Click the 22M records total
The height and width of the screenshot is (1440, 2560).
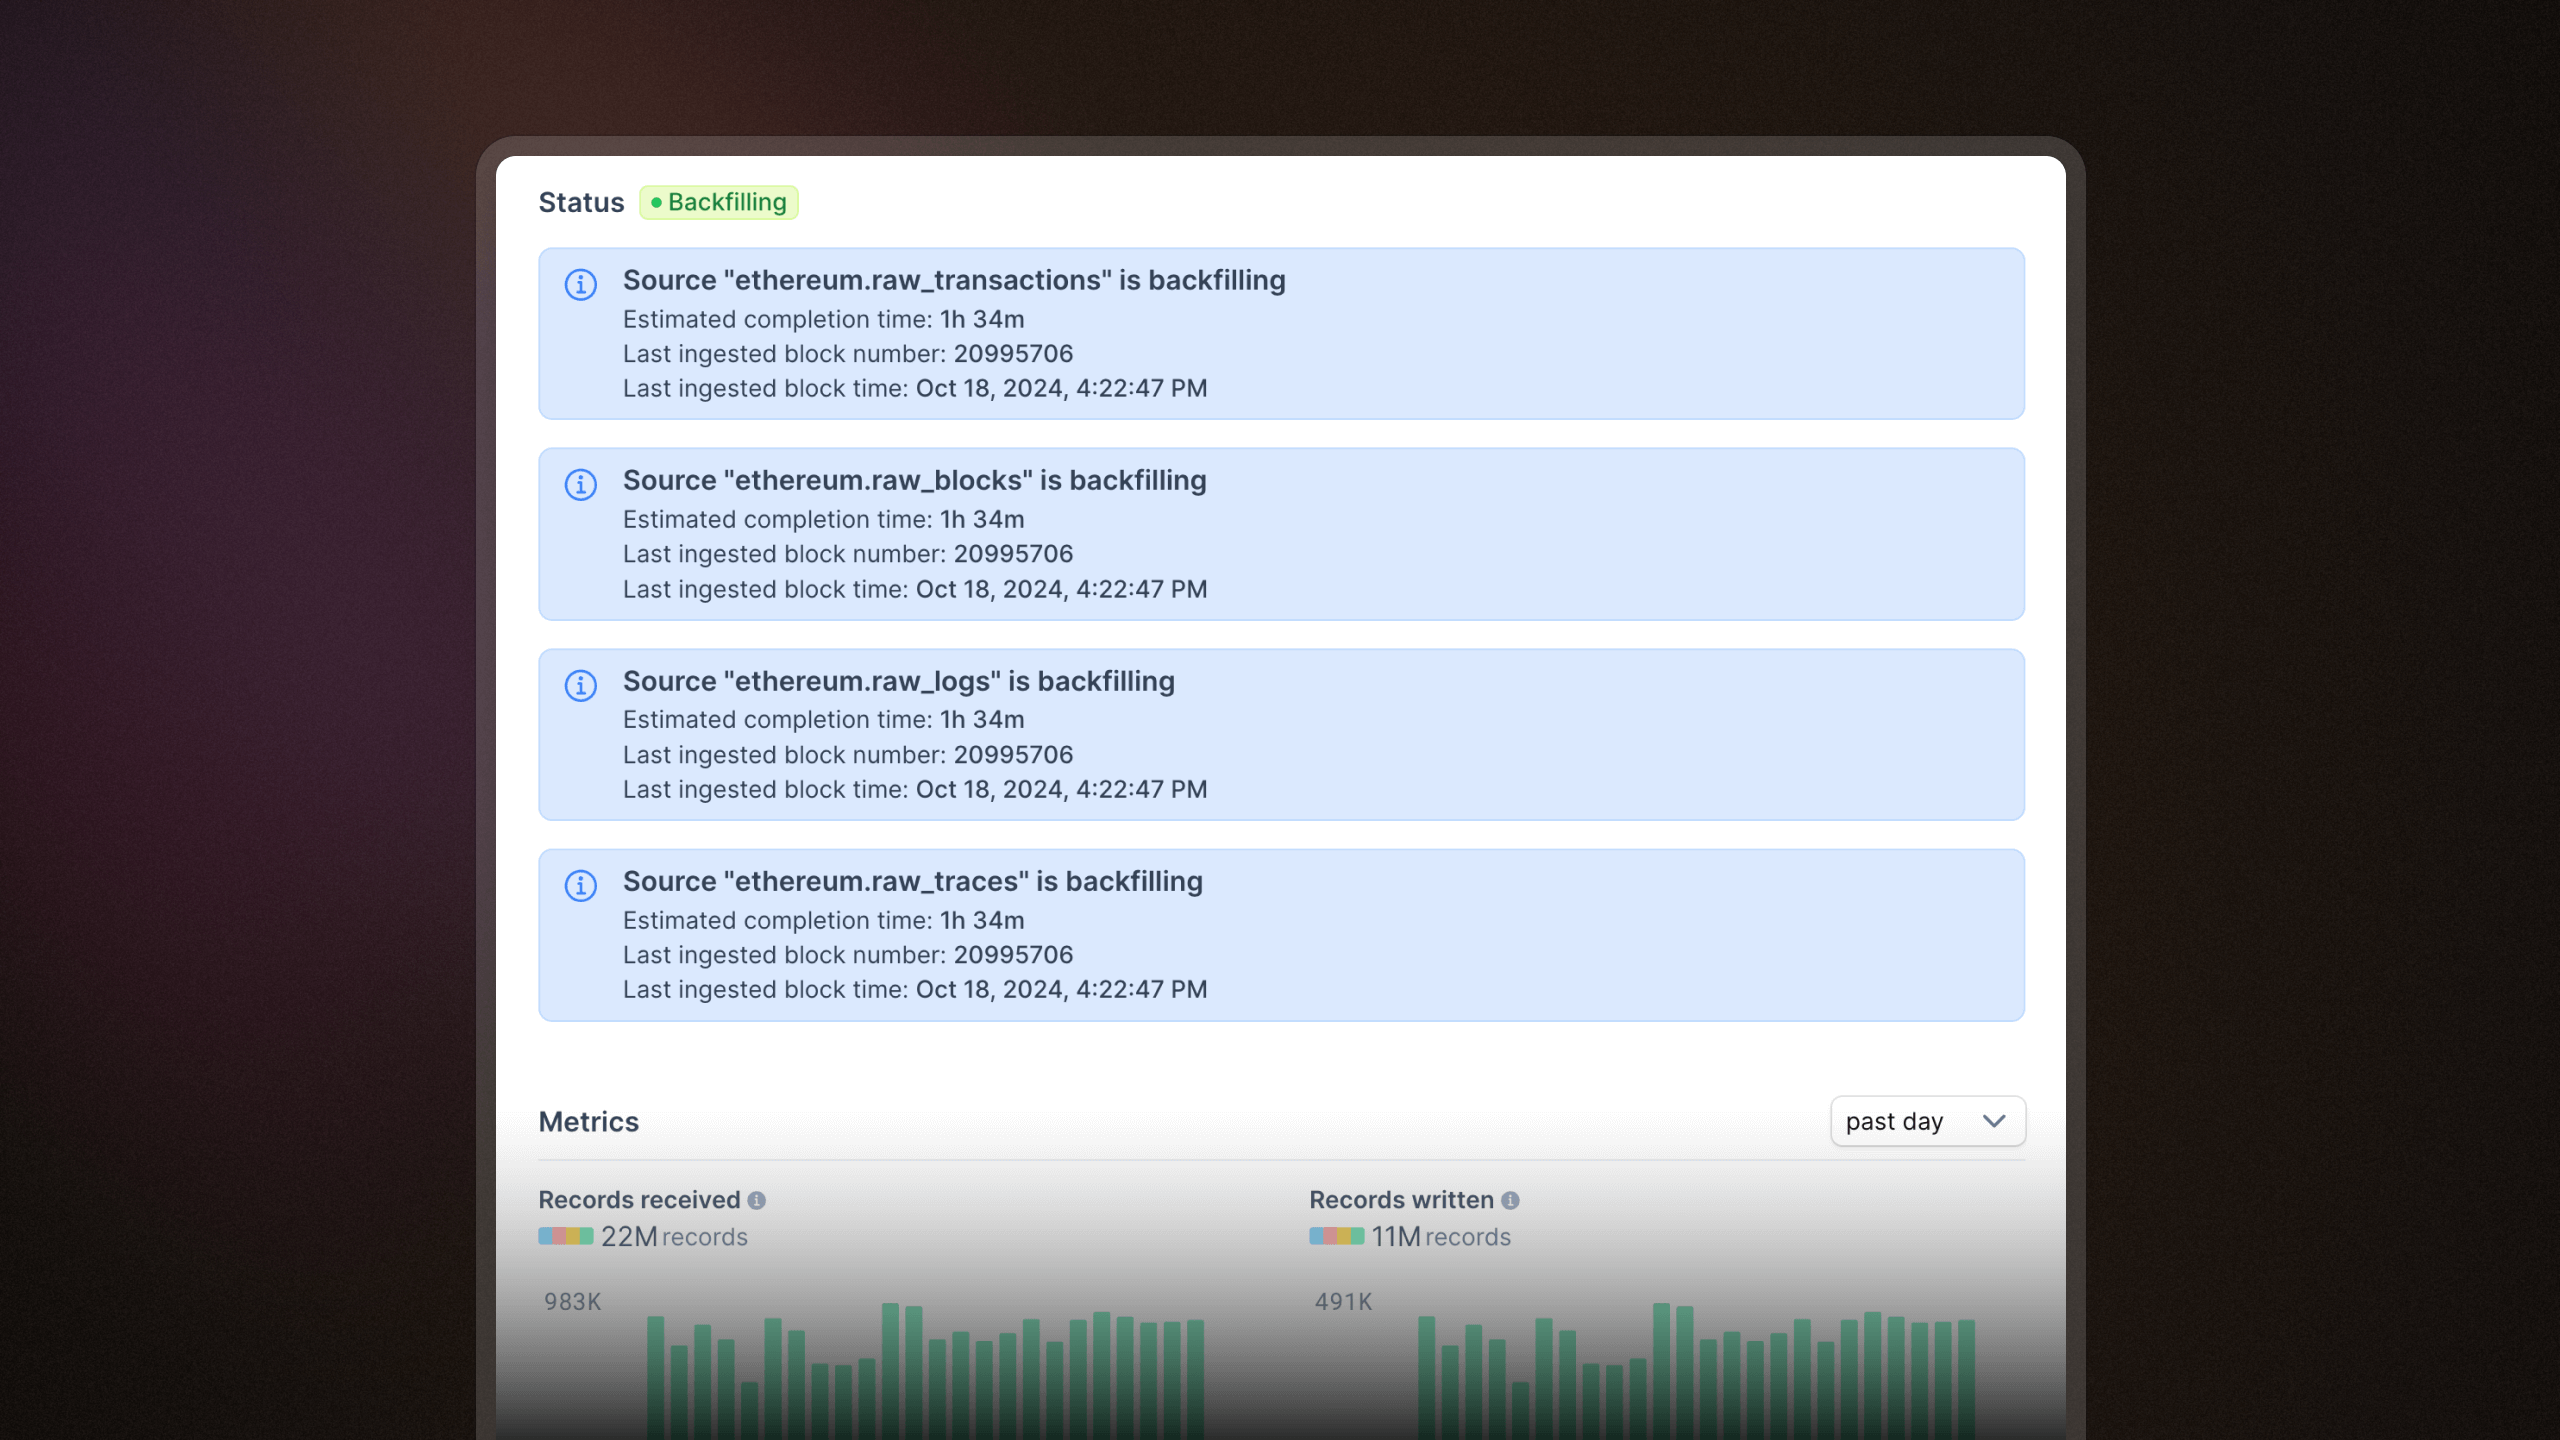674,1237
